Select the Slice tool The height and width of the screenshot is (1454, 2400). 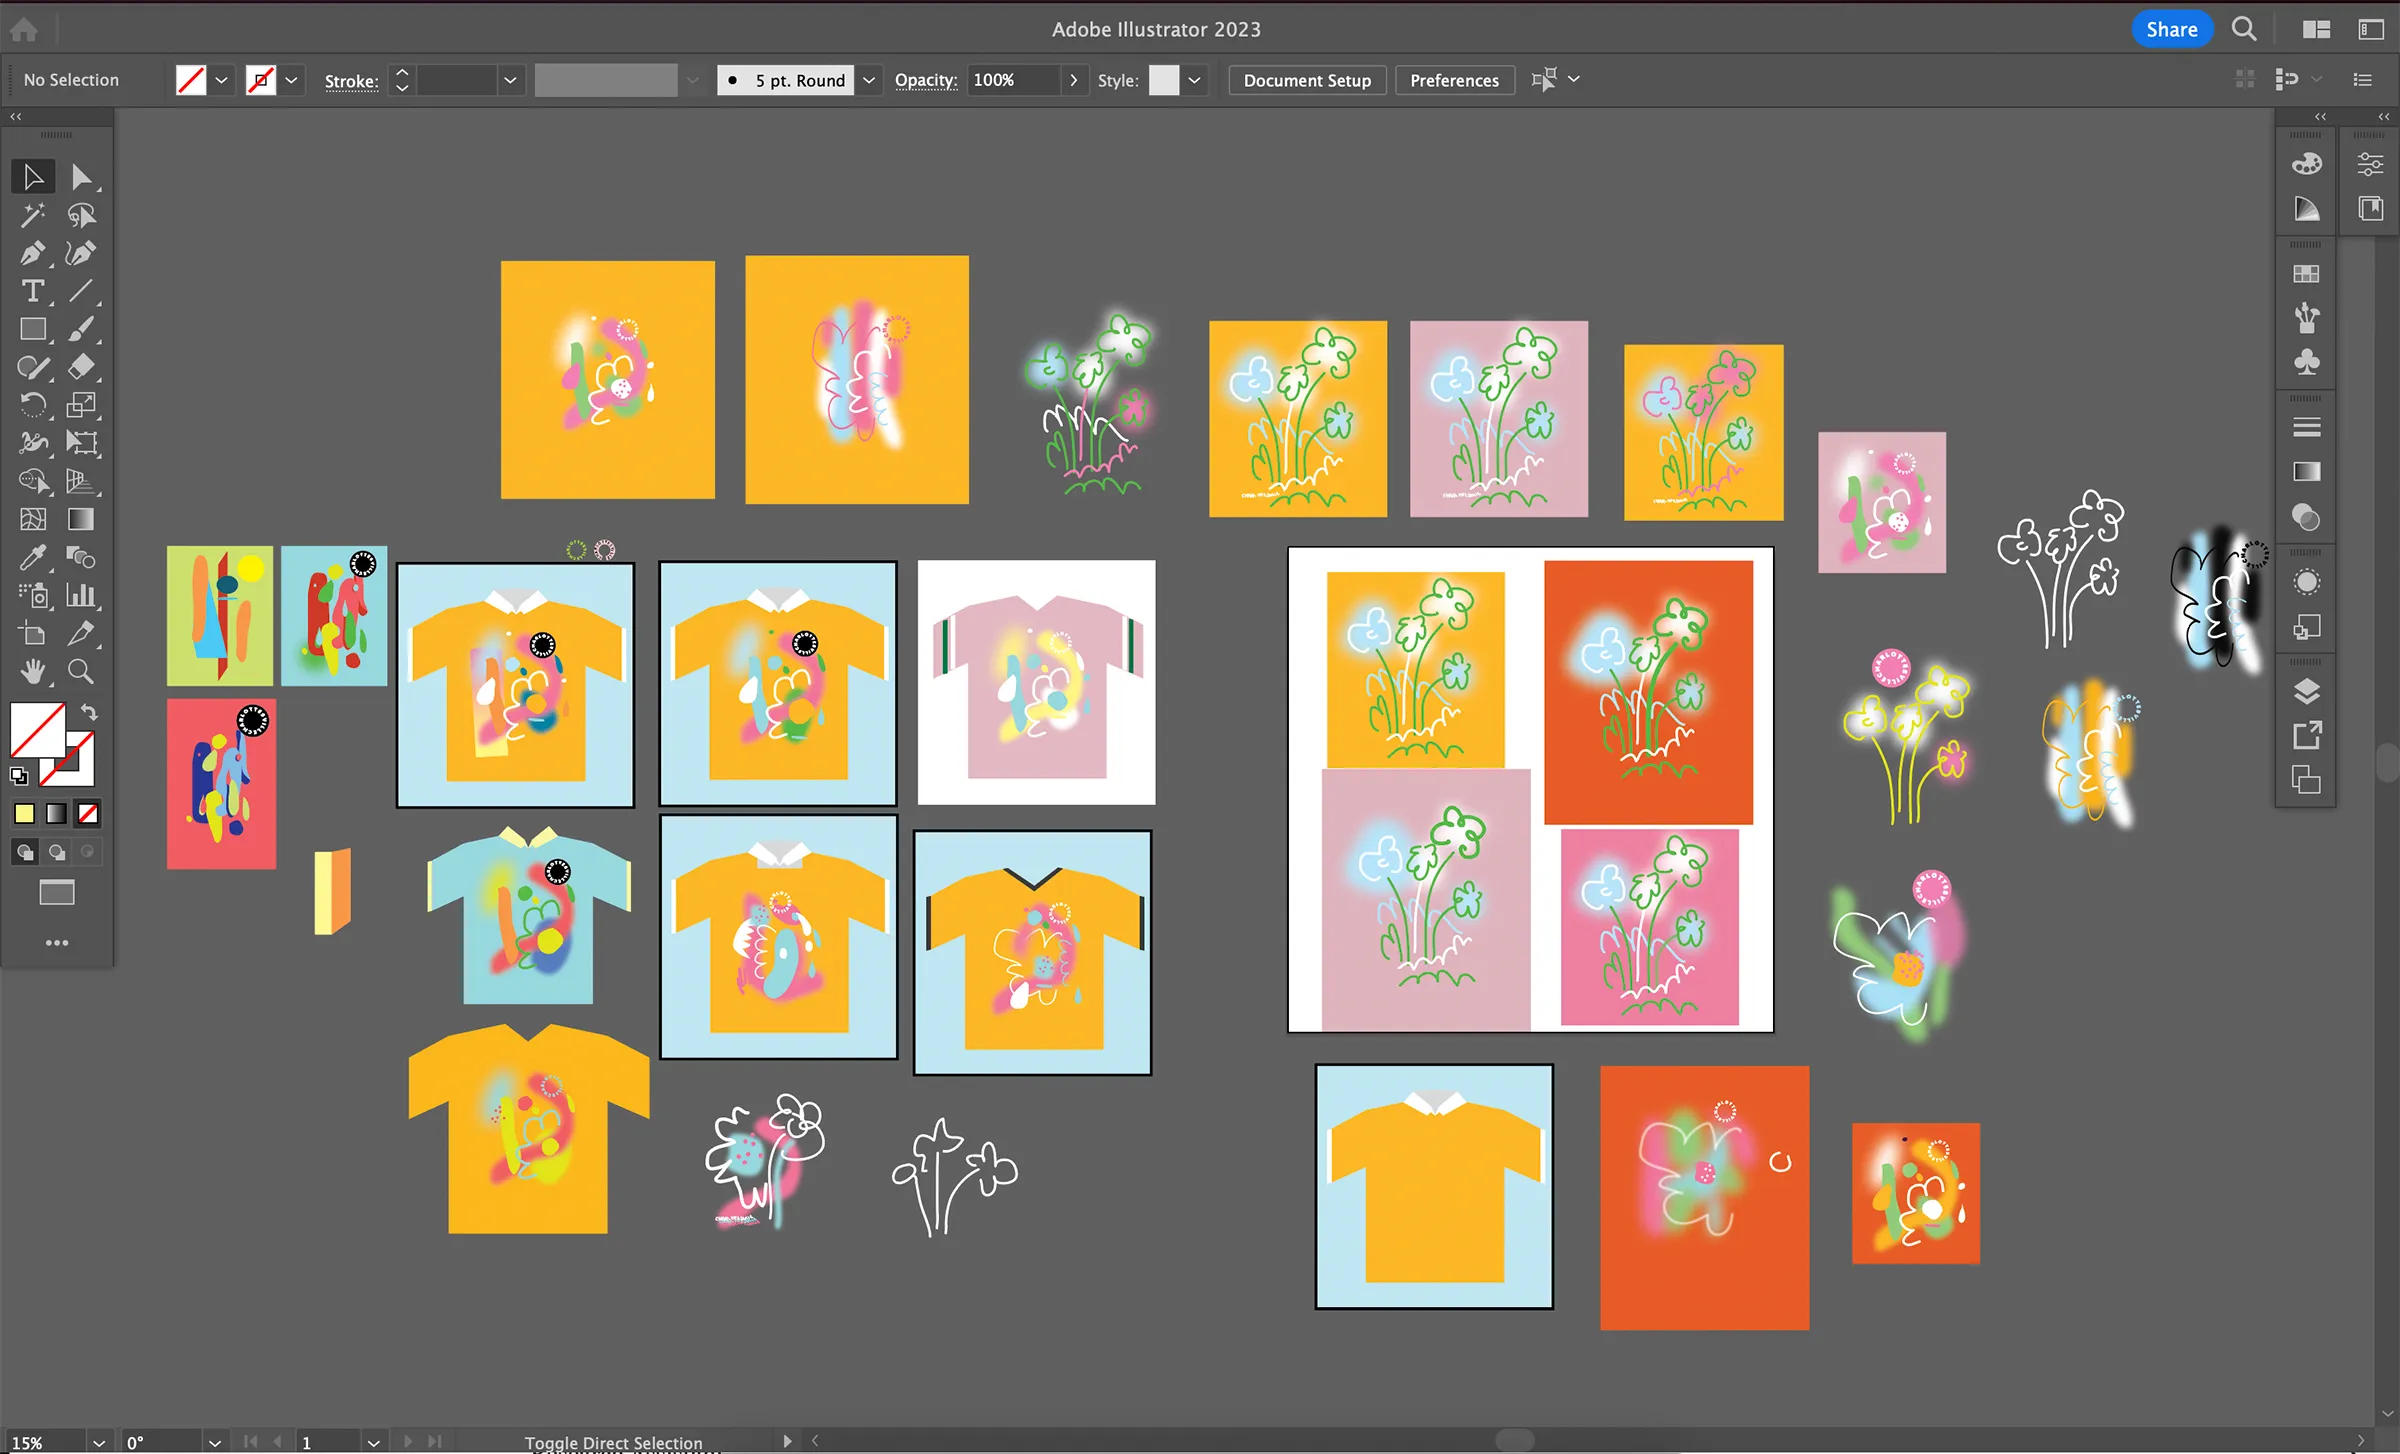81,633
